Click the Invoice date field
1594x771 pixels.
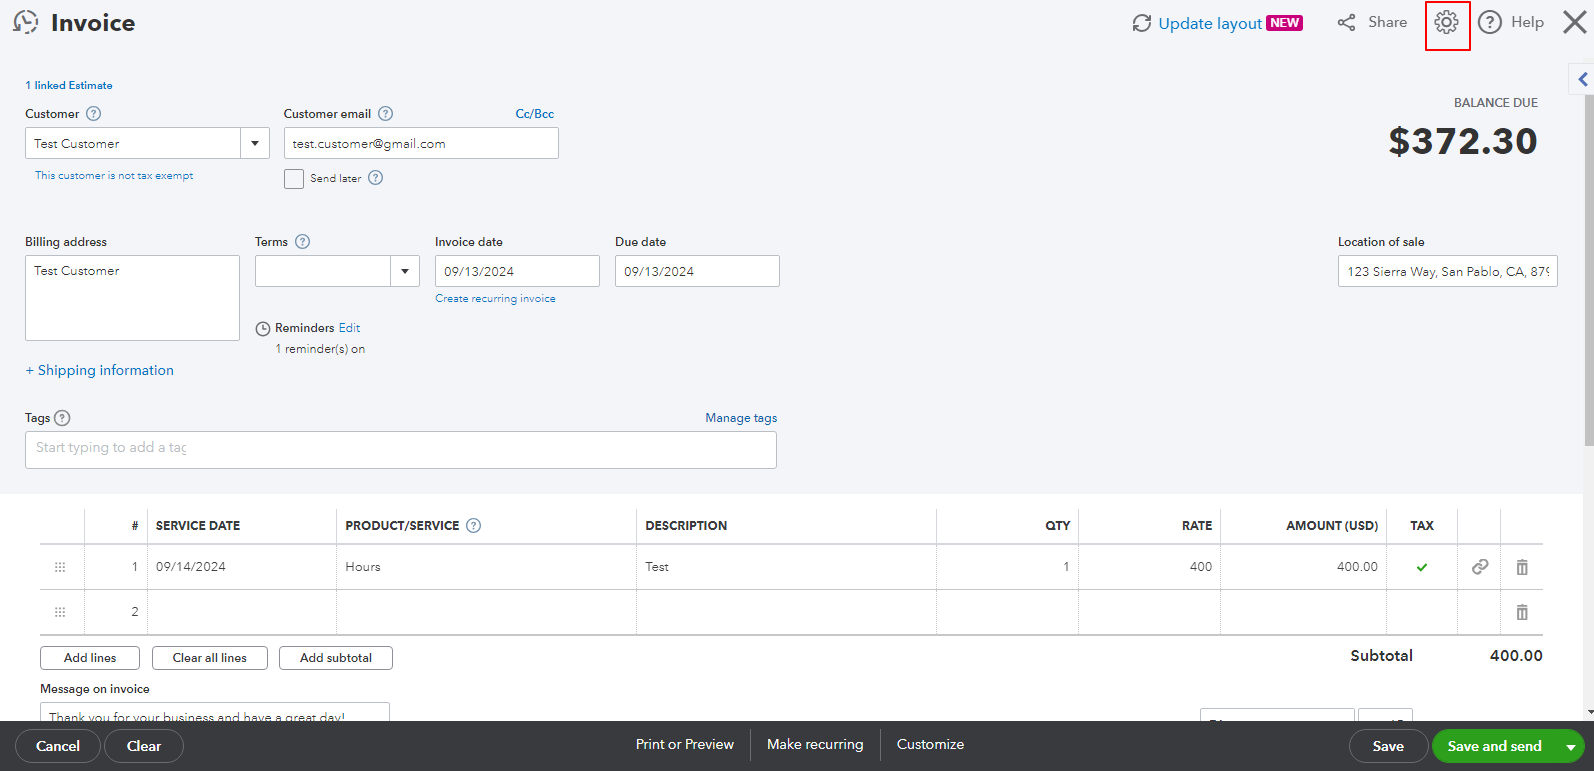[x=516, y=271]
